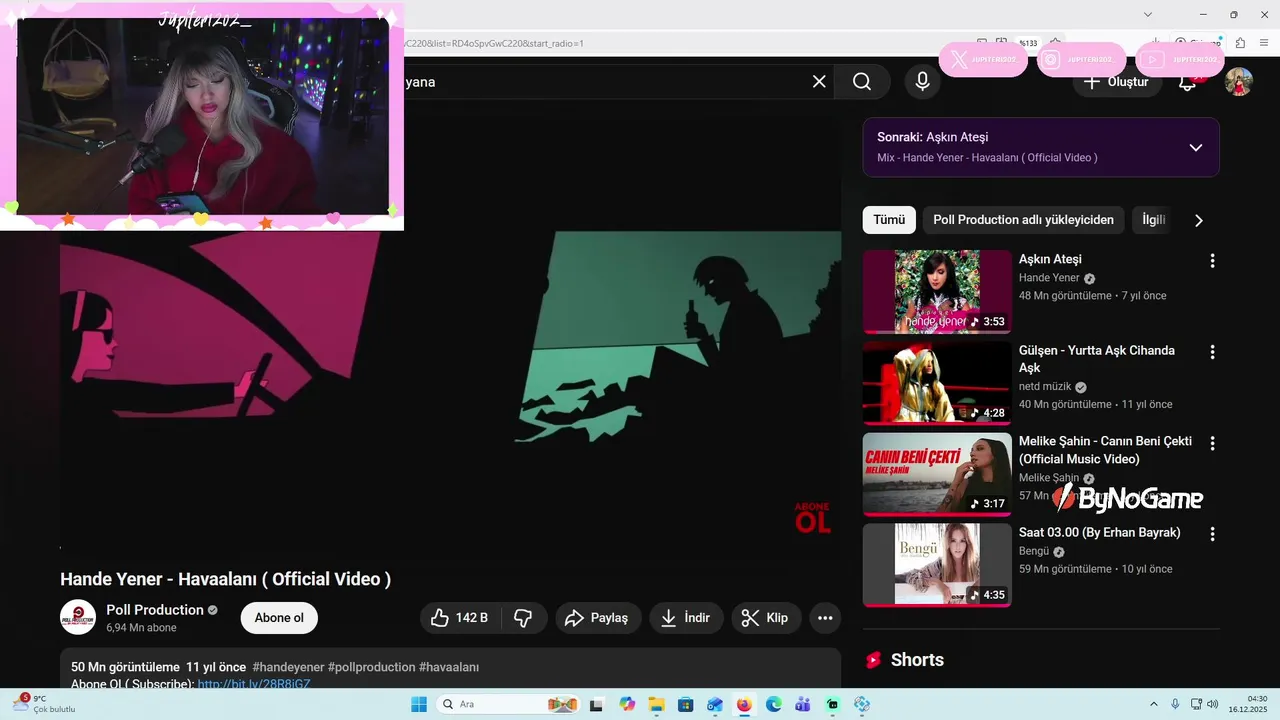
Task: Open more actions ellipsis under video
Action: click(825, 618)
